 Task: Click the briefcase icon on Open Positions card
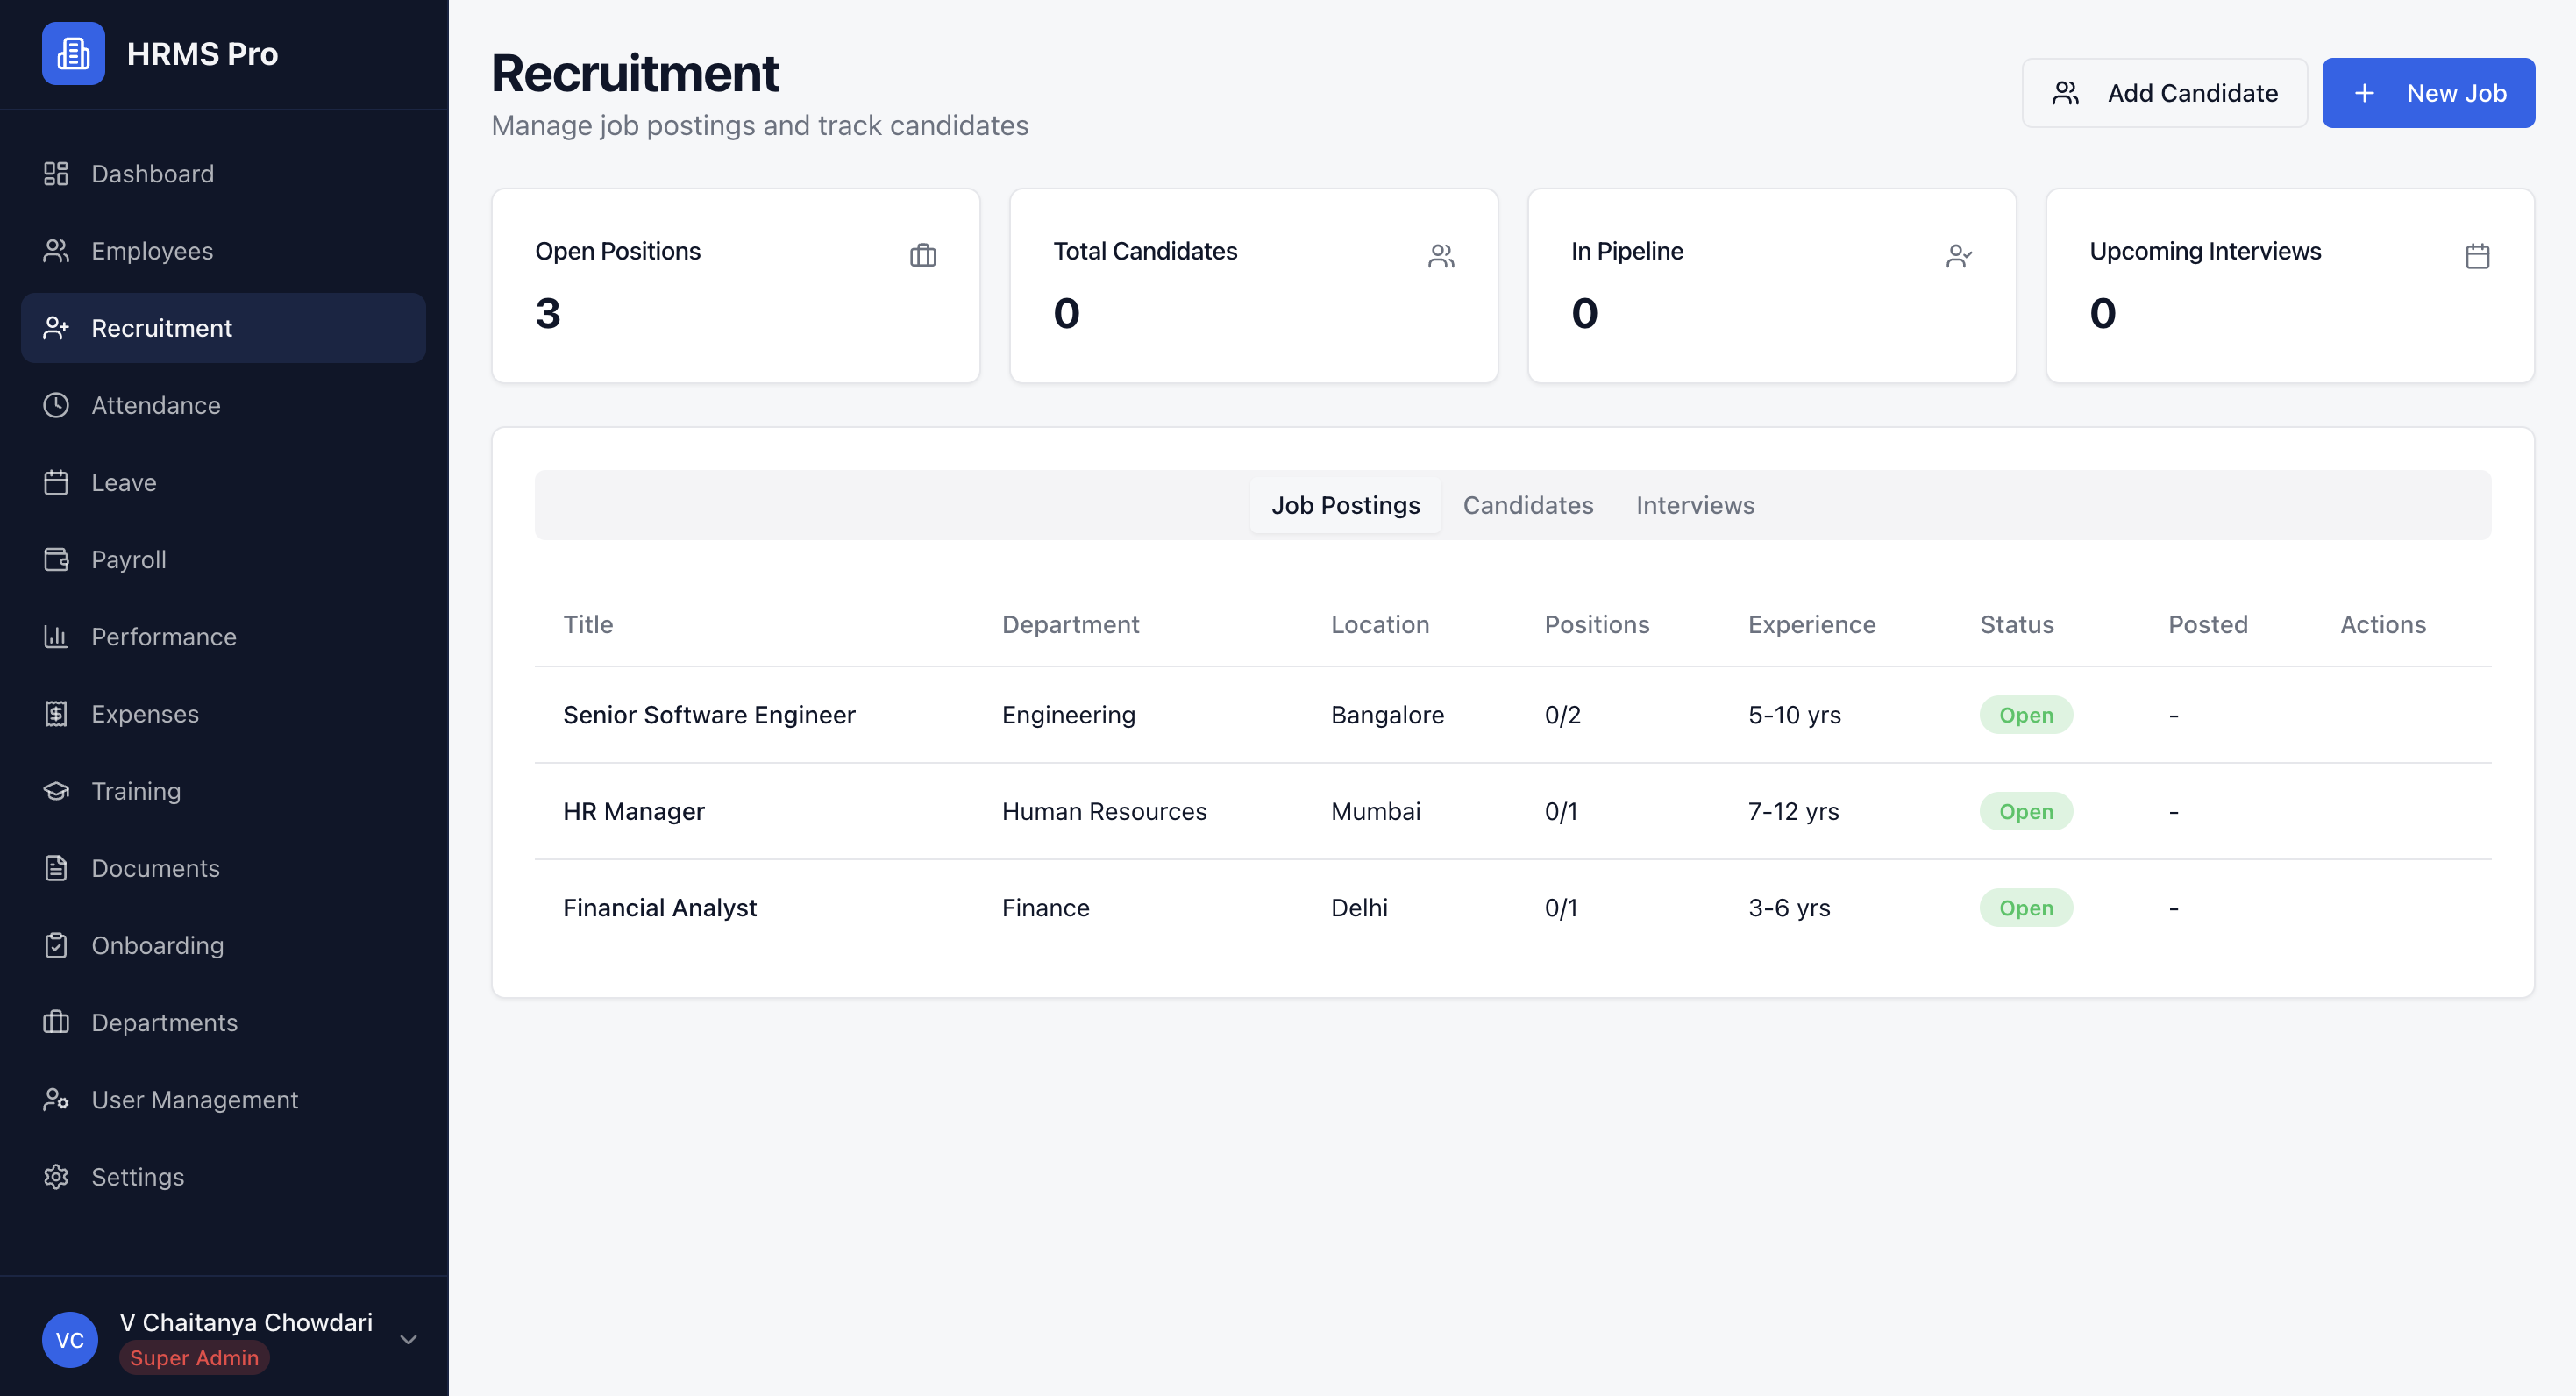point(923,256)
